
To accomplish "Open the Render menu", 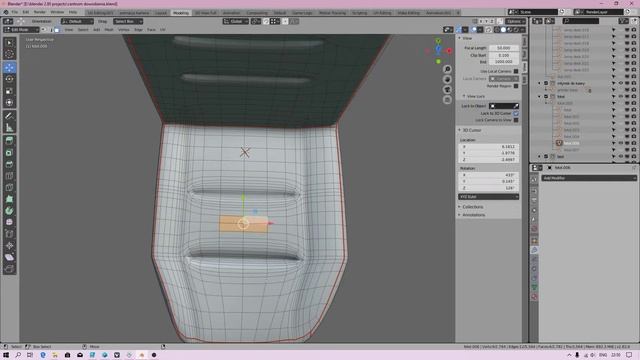I will click(x=40, y=12).
